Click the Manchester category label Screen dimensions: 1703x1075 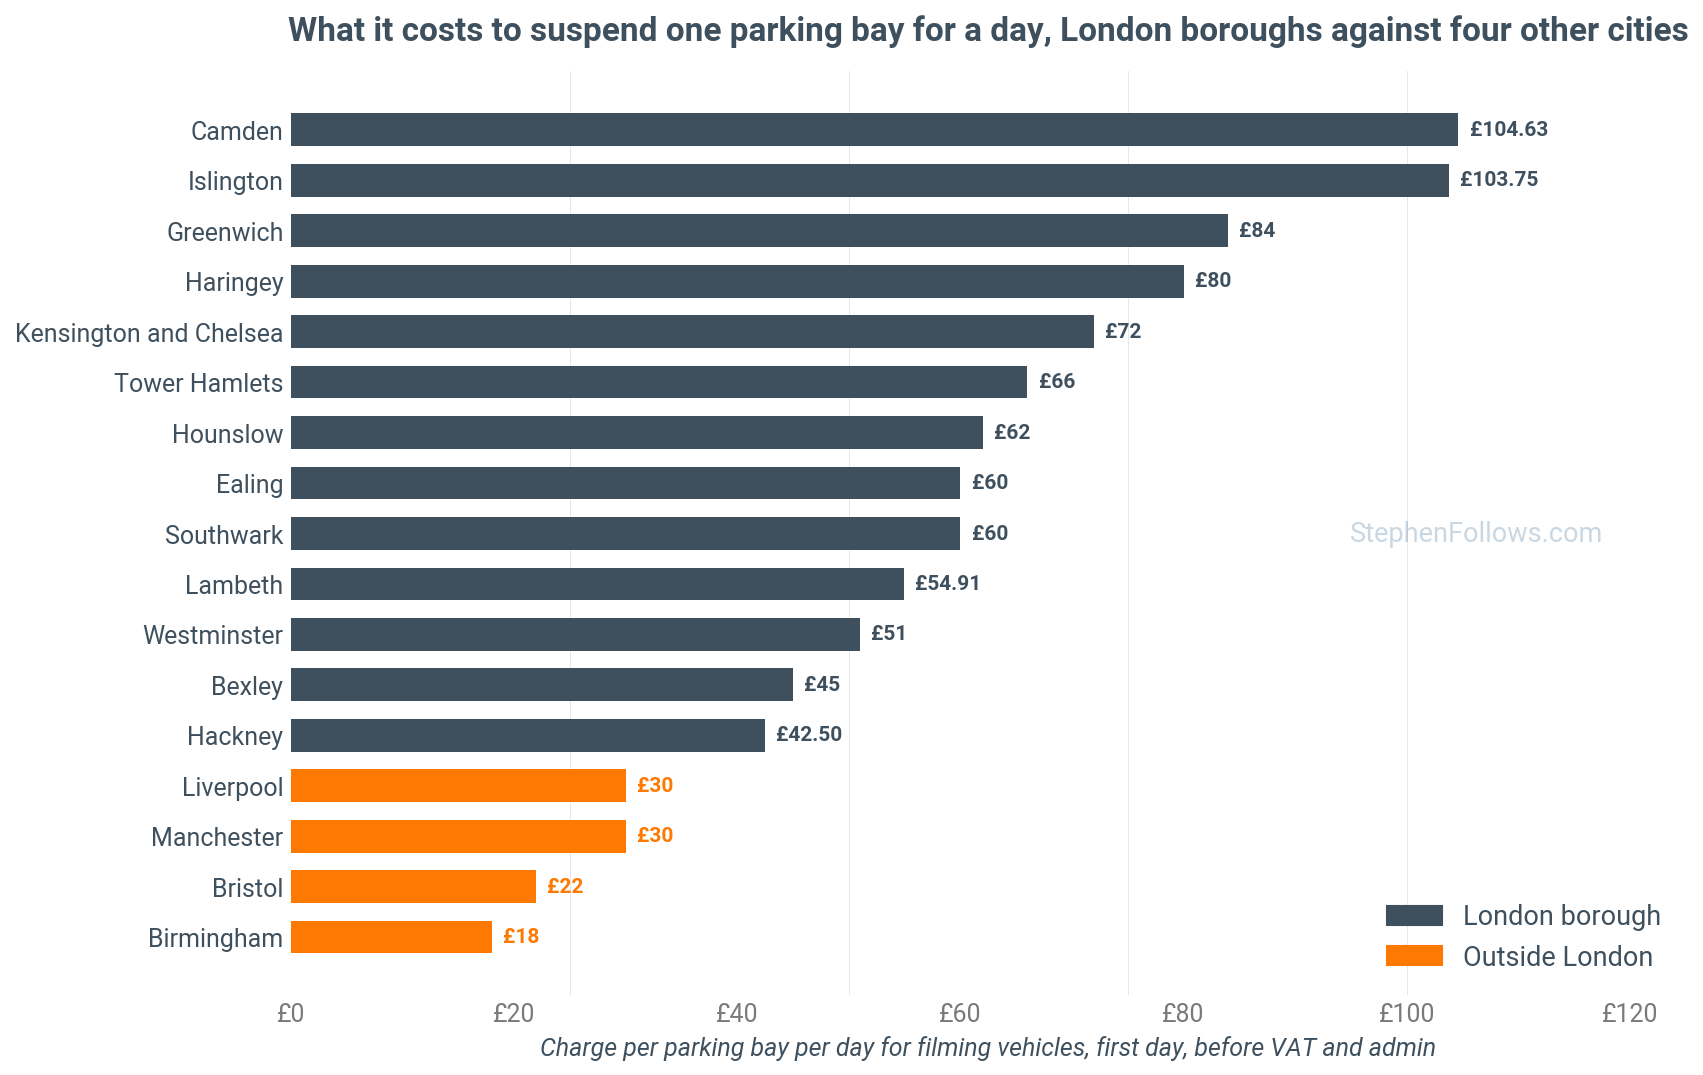point(217,837)
